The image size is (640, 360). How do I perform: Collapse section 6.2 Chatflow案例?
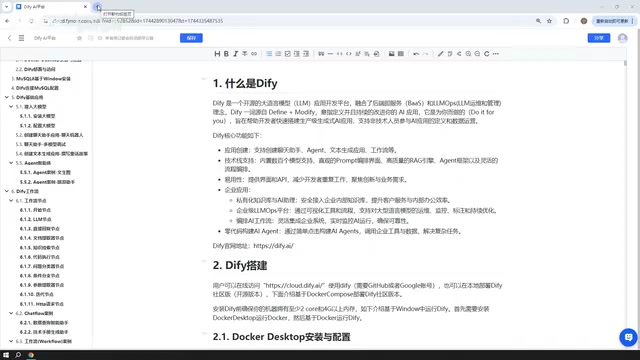[x=11, y=313]
